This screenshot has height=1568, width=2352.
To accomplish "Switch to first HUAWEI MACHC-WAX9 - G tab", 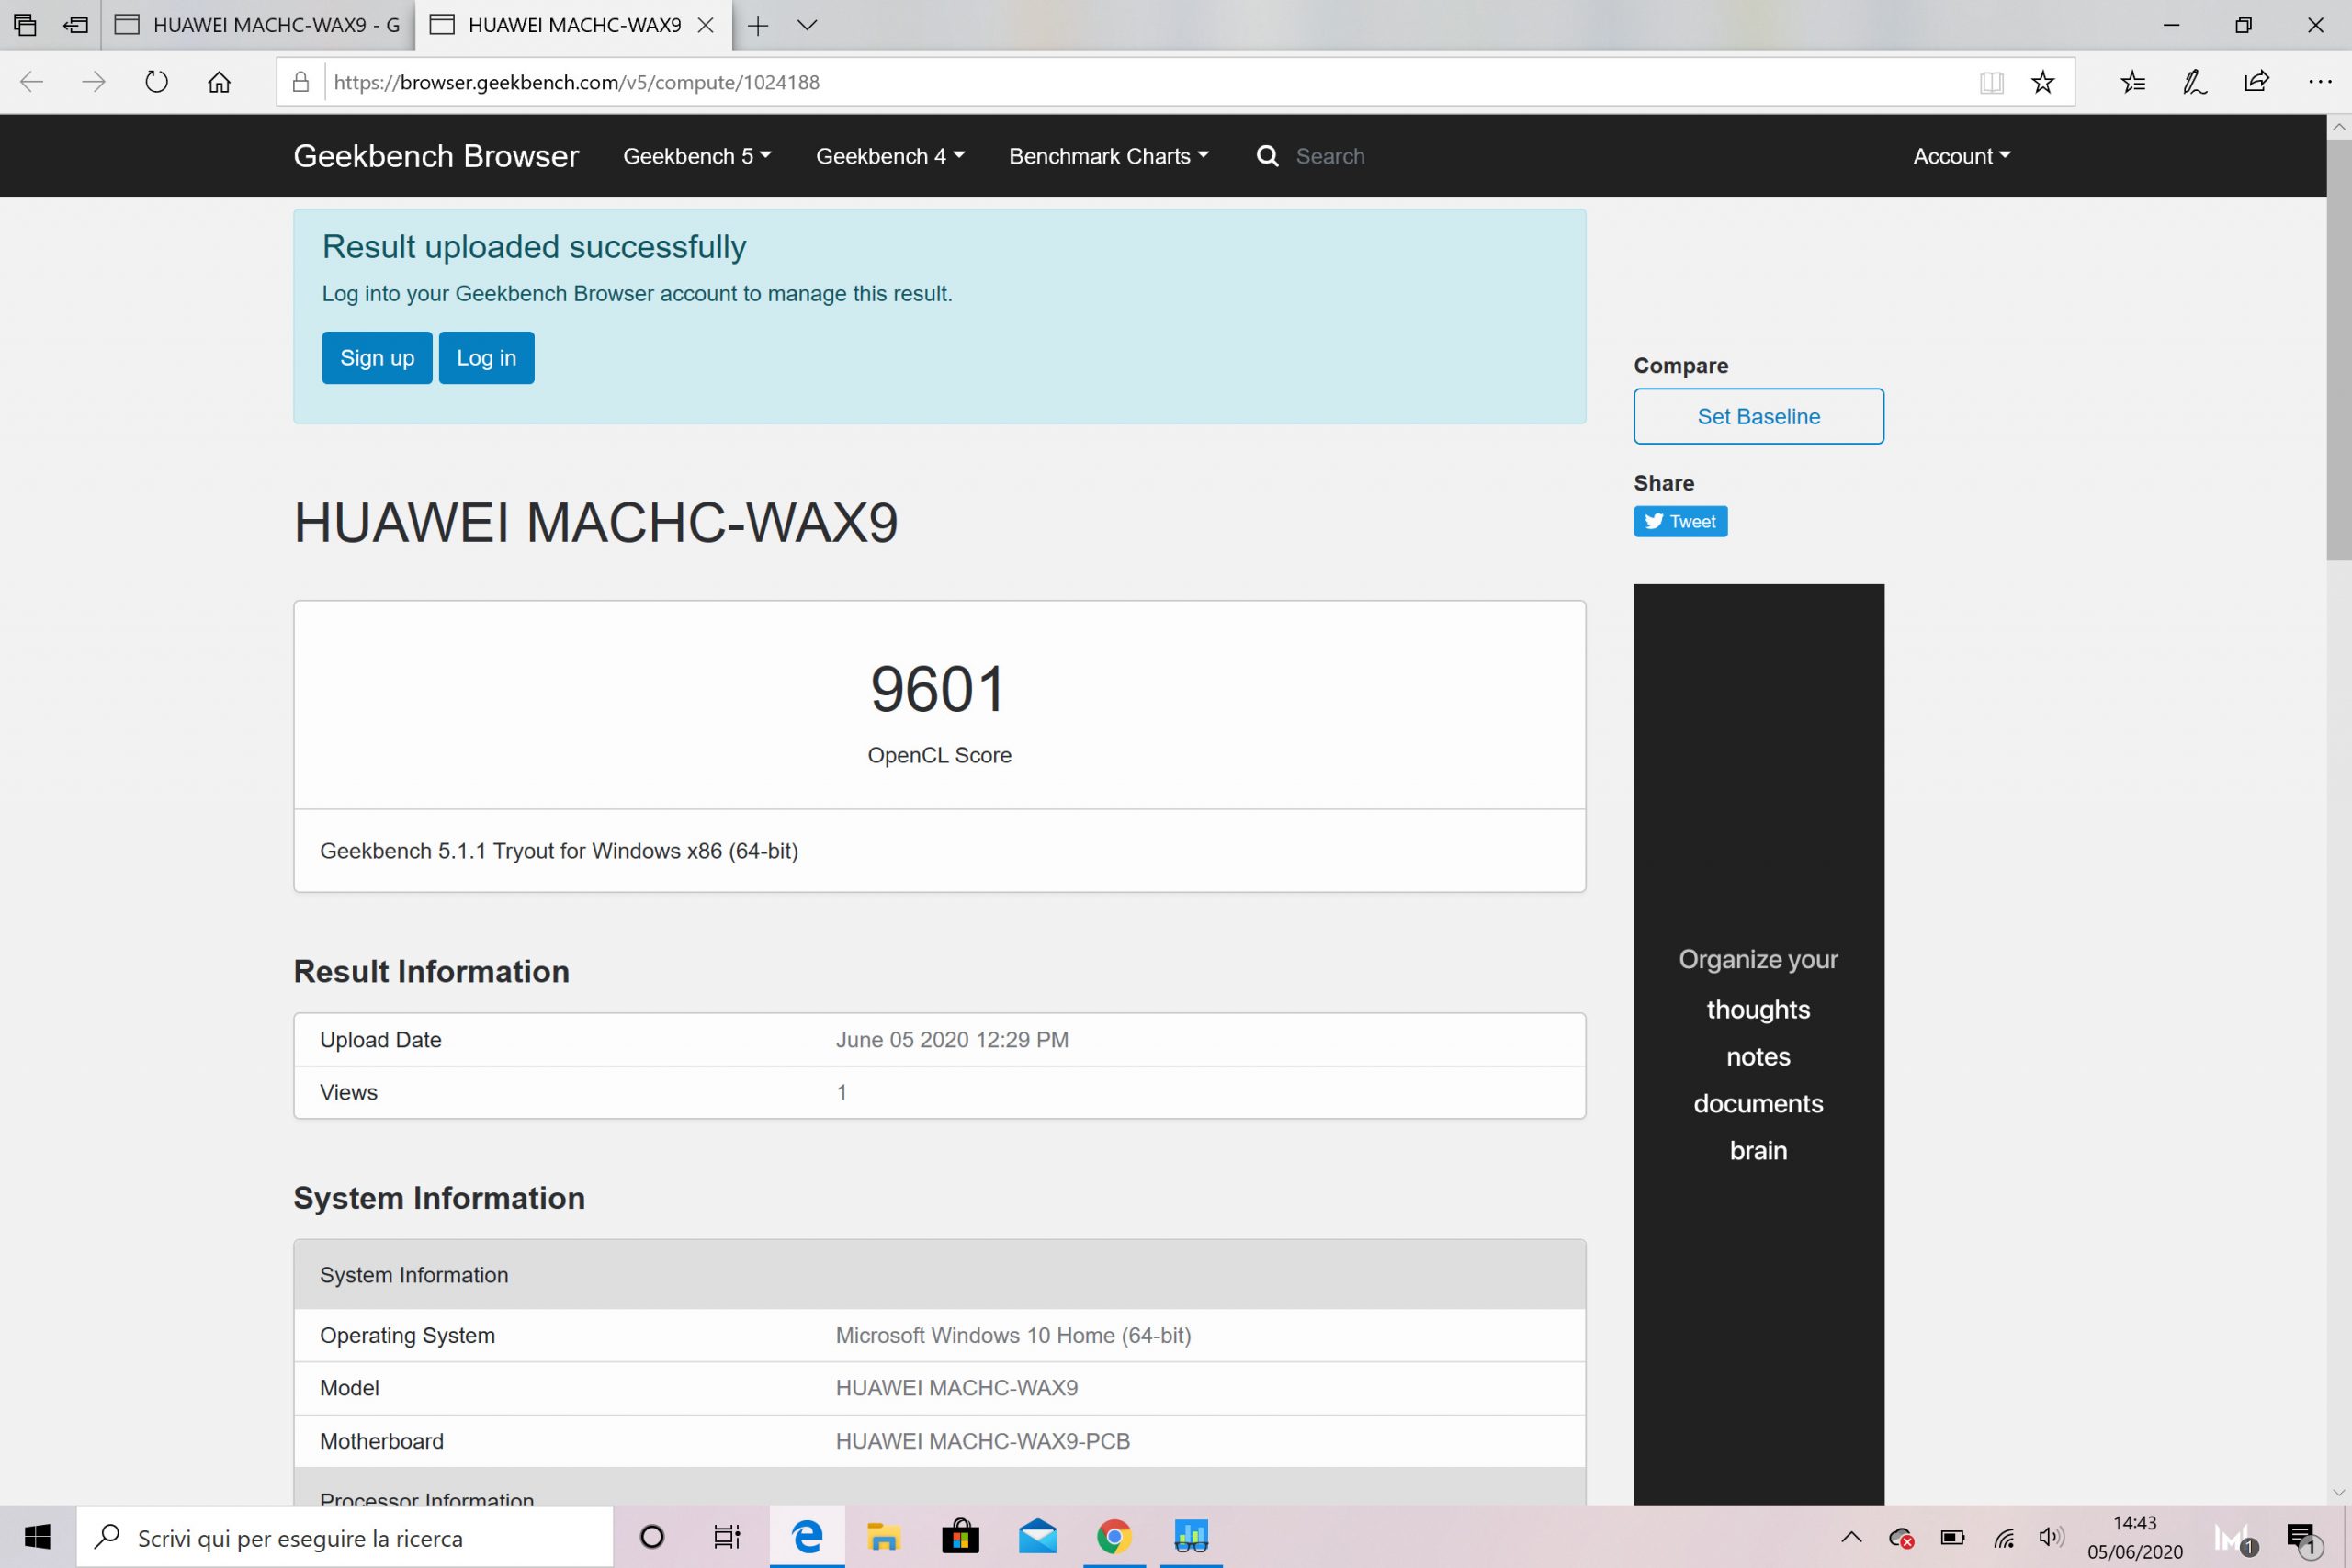I will (258, 25).
